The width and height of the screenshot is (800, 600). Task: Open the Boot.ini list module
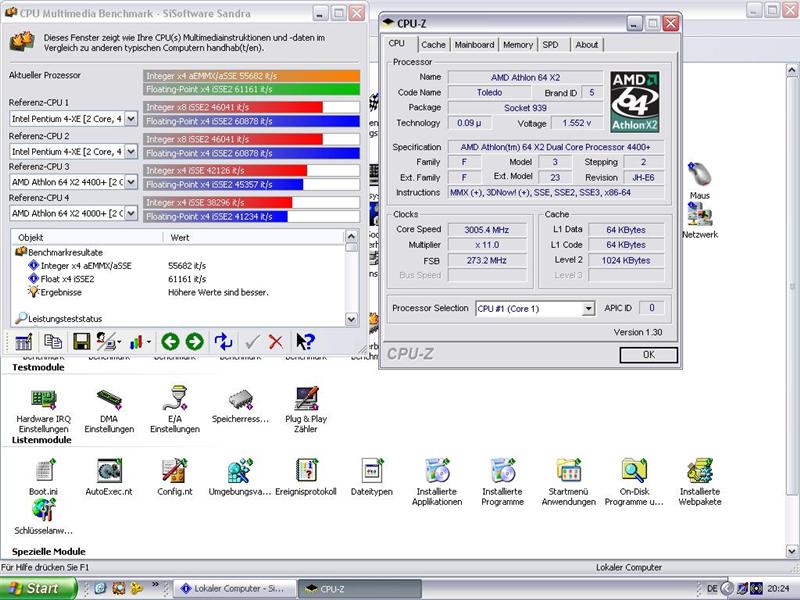point(44,477)
